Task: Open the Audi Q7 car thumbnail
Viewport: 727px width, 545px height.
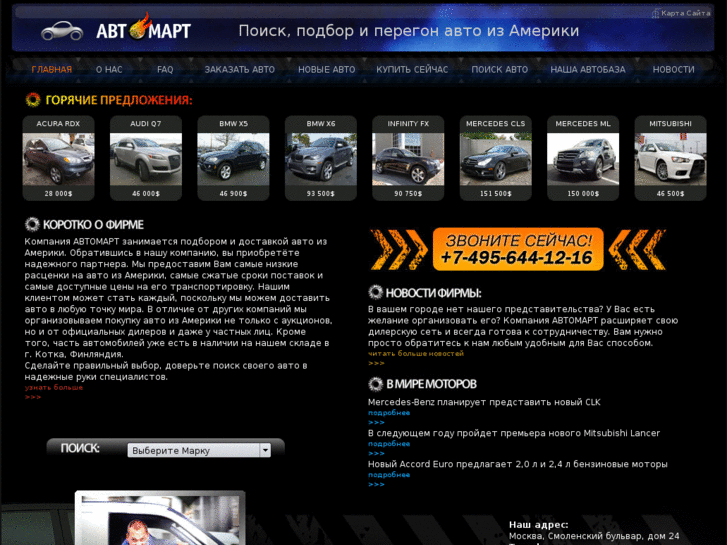Action: coord(146,159)
